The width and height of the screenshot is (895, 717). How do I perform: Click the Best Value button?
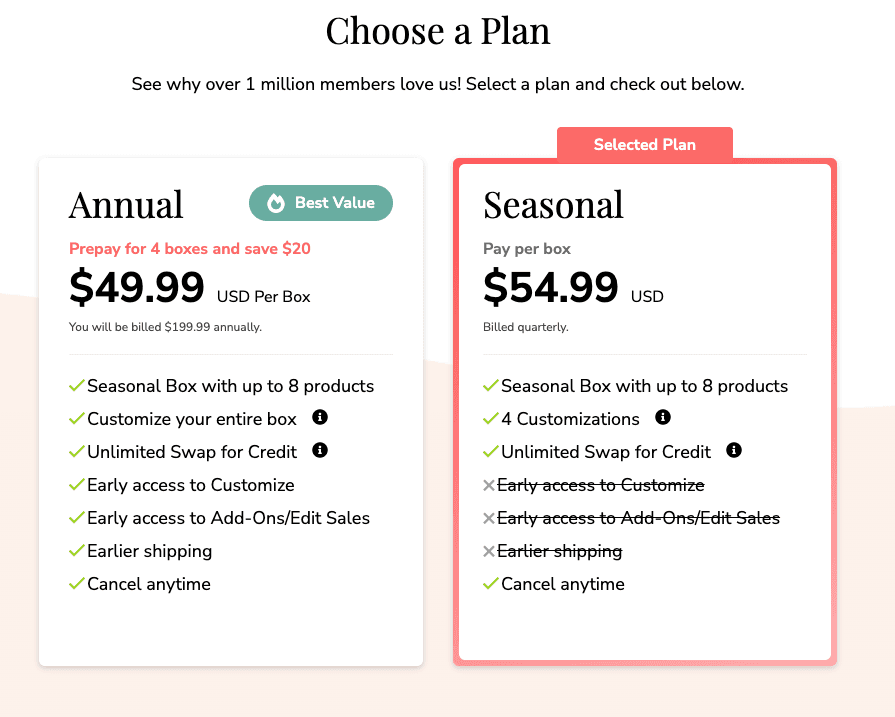coord(320,203)
